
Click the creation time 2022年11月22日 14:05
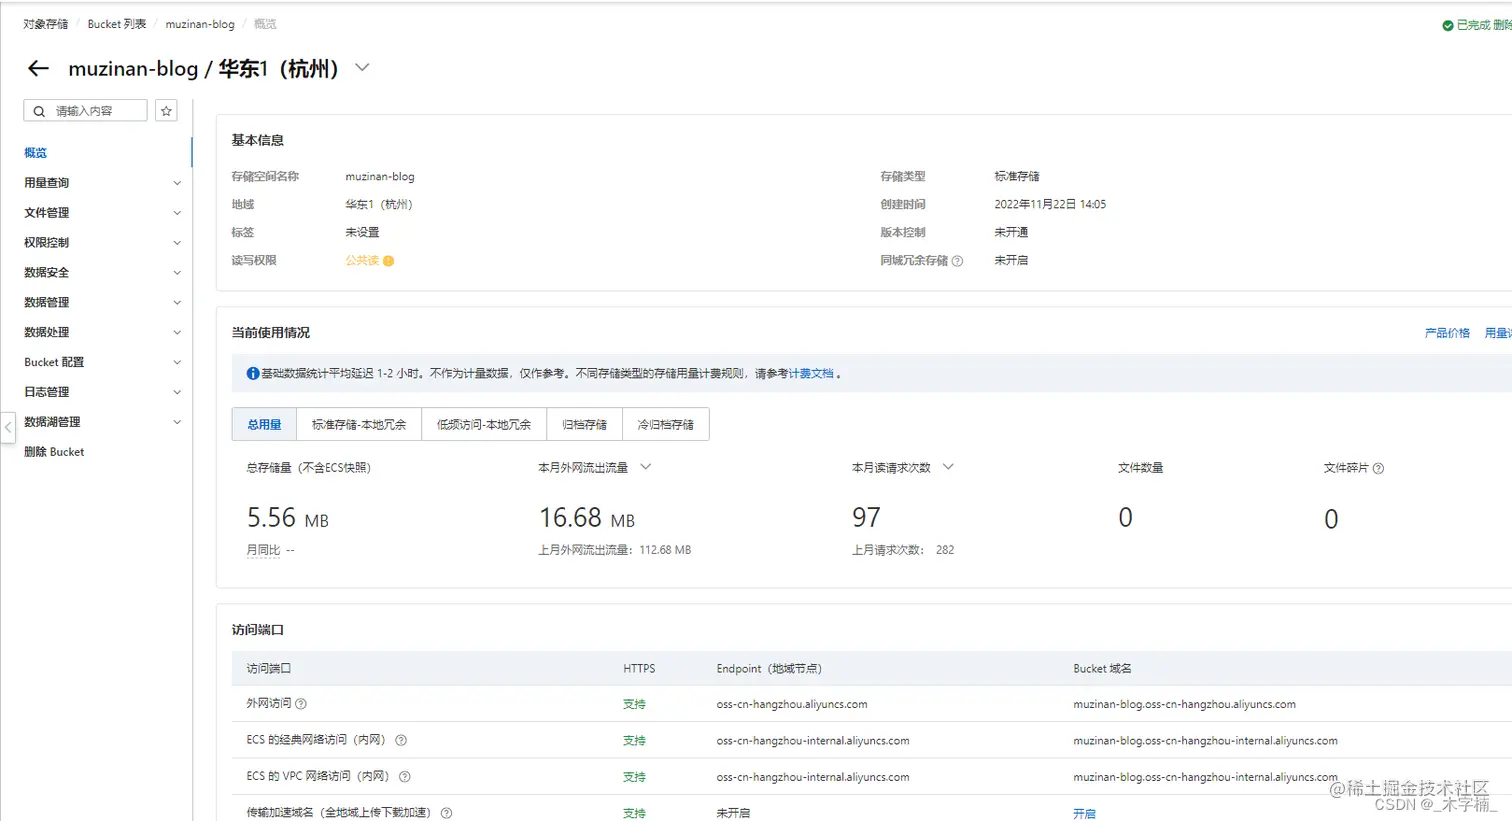point(1050,204)
